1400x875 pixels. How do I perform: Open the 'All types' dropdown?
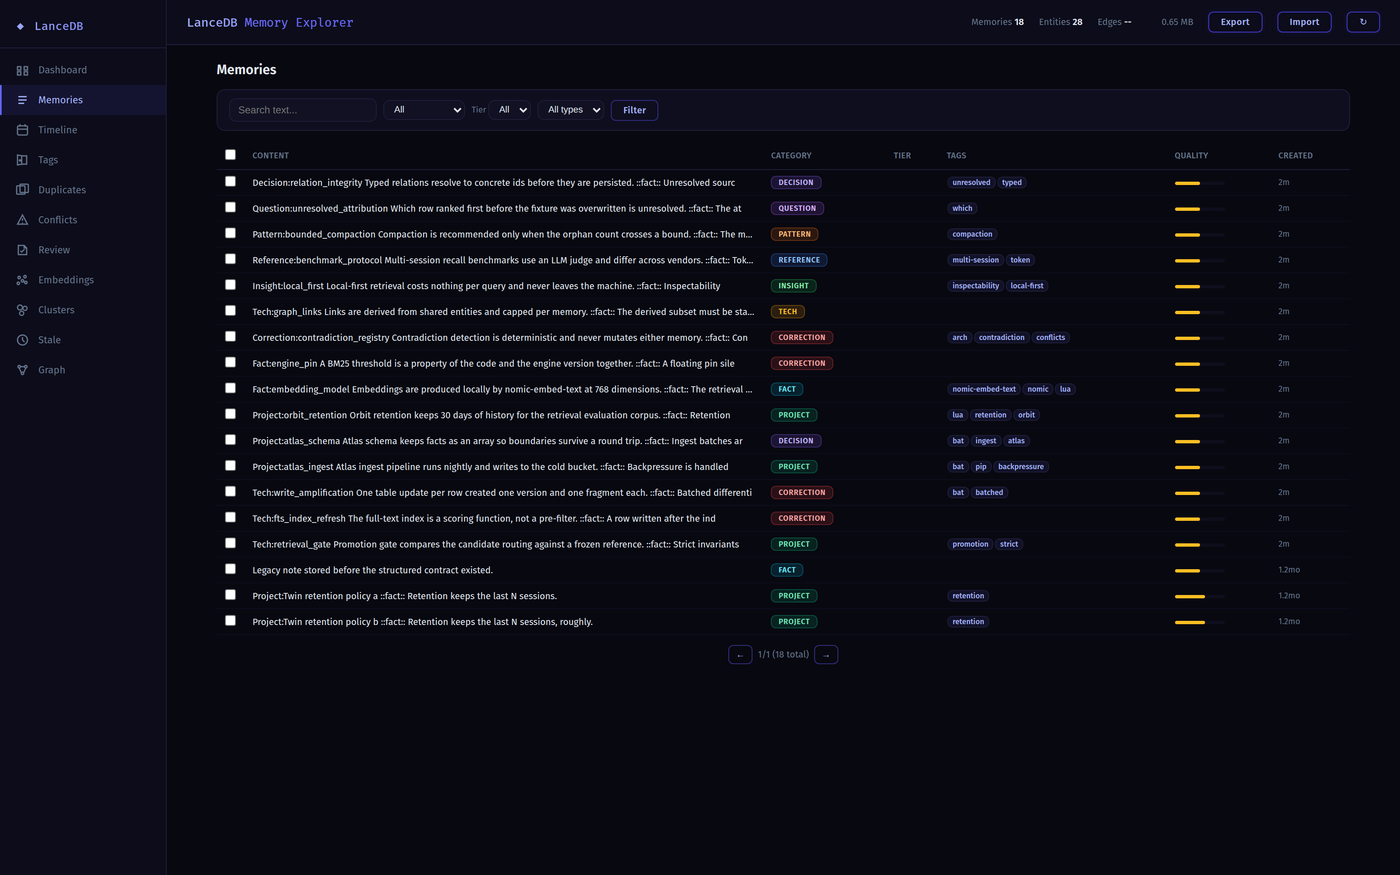[x=571, y=110]
